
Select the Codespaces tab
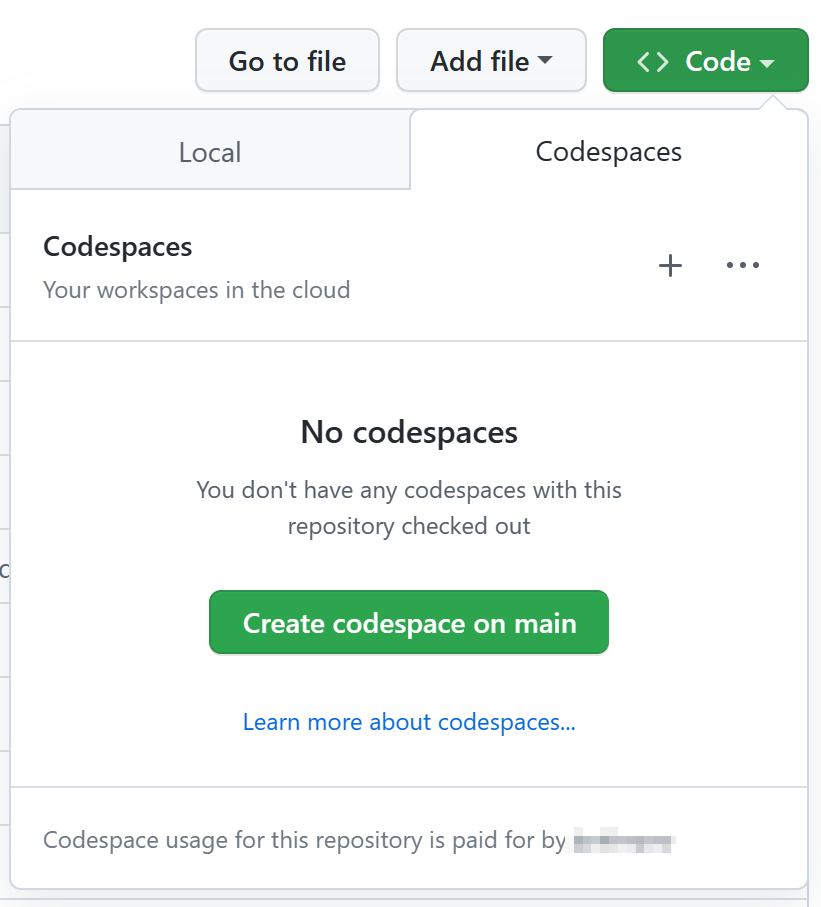point(609,152)
